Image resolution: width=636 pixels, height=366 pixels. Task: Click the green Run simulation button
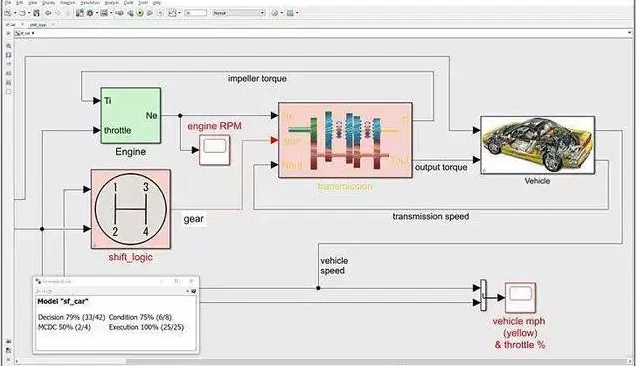[140, 13]
